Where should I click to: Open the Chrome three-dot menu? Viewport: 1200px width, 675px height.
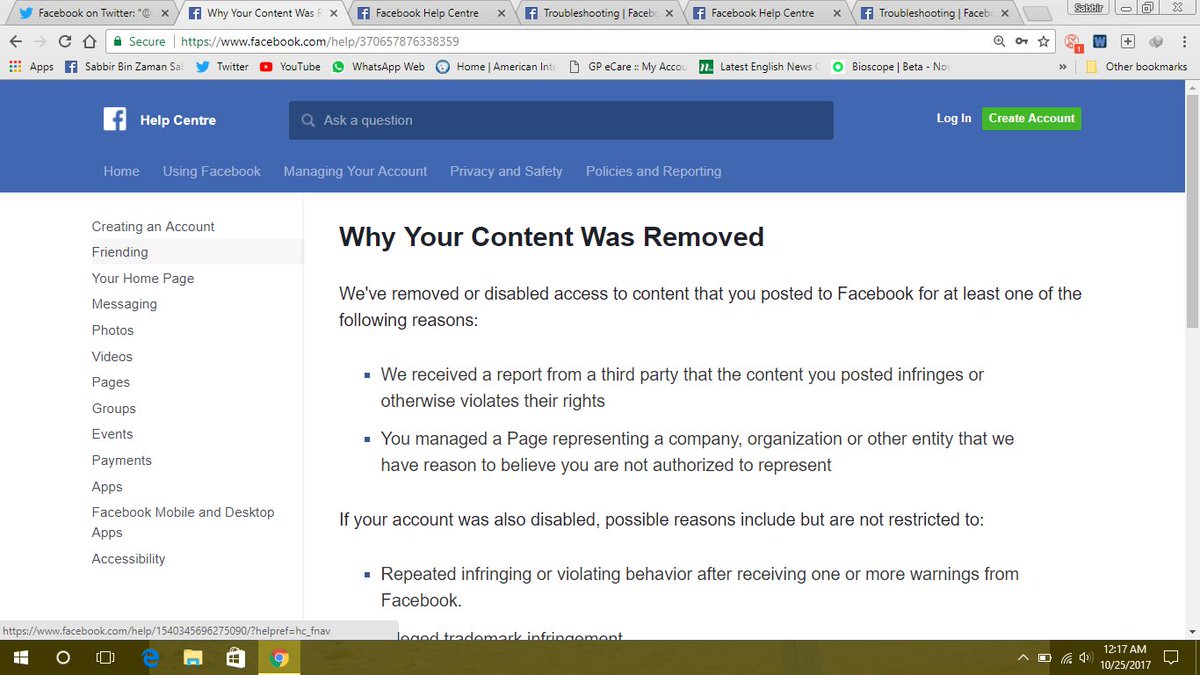pyautogui.click(x=1184, y=42)
